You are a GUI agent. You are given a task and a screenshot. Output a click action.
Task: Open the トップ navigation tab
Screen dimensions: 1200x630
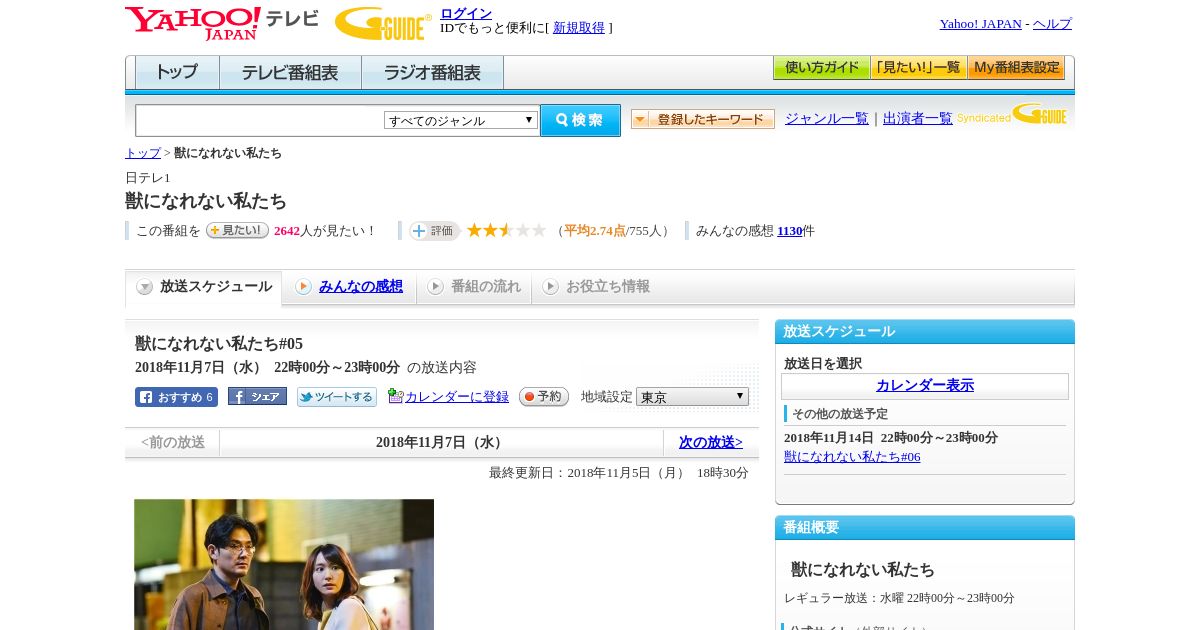click(177, 73)
